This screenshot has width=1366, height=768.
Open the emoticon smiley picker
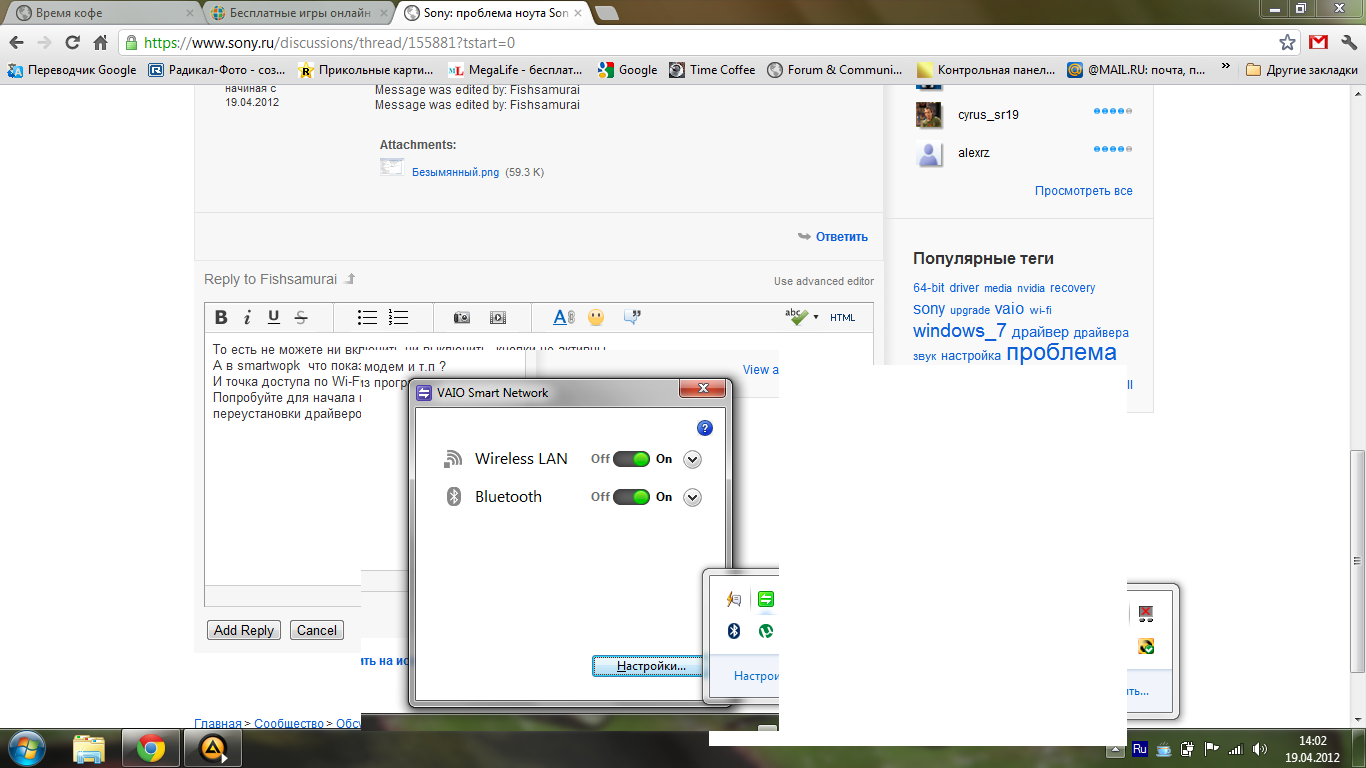tap(596, 318)
